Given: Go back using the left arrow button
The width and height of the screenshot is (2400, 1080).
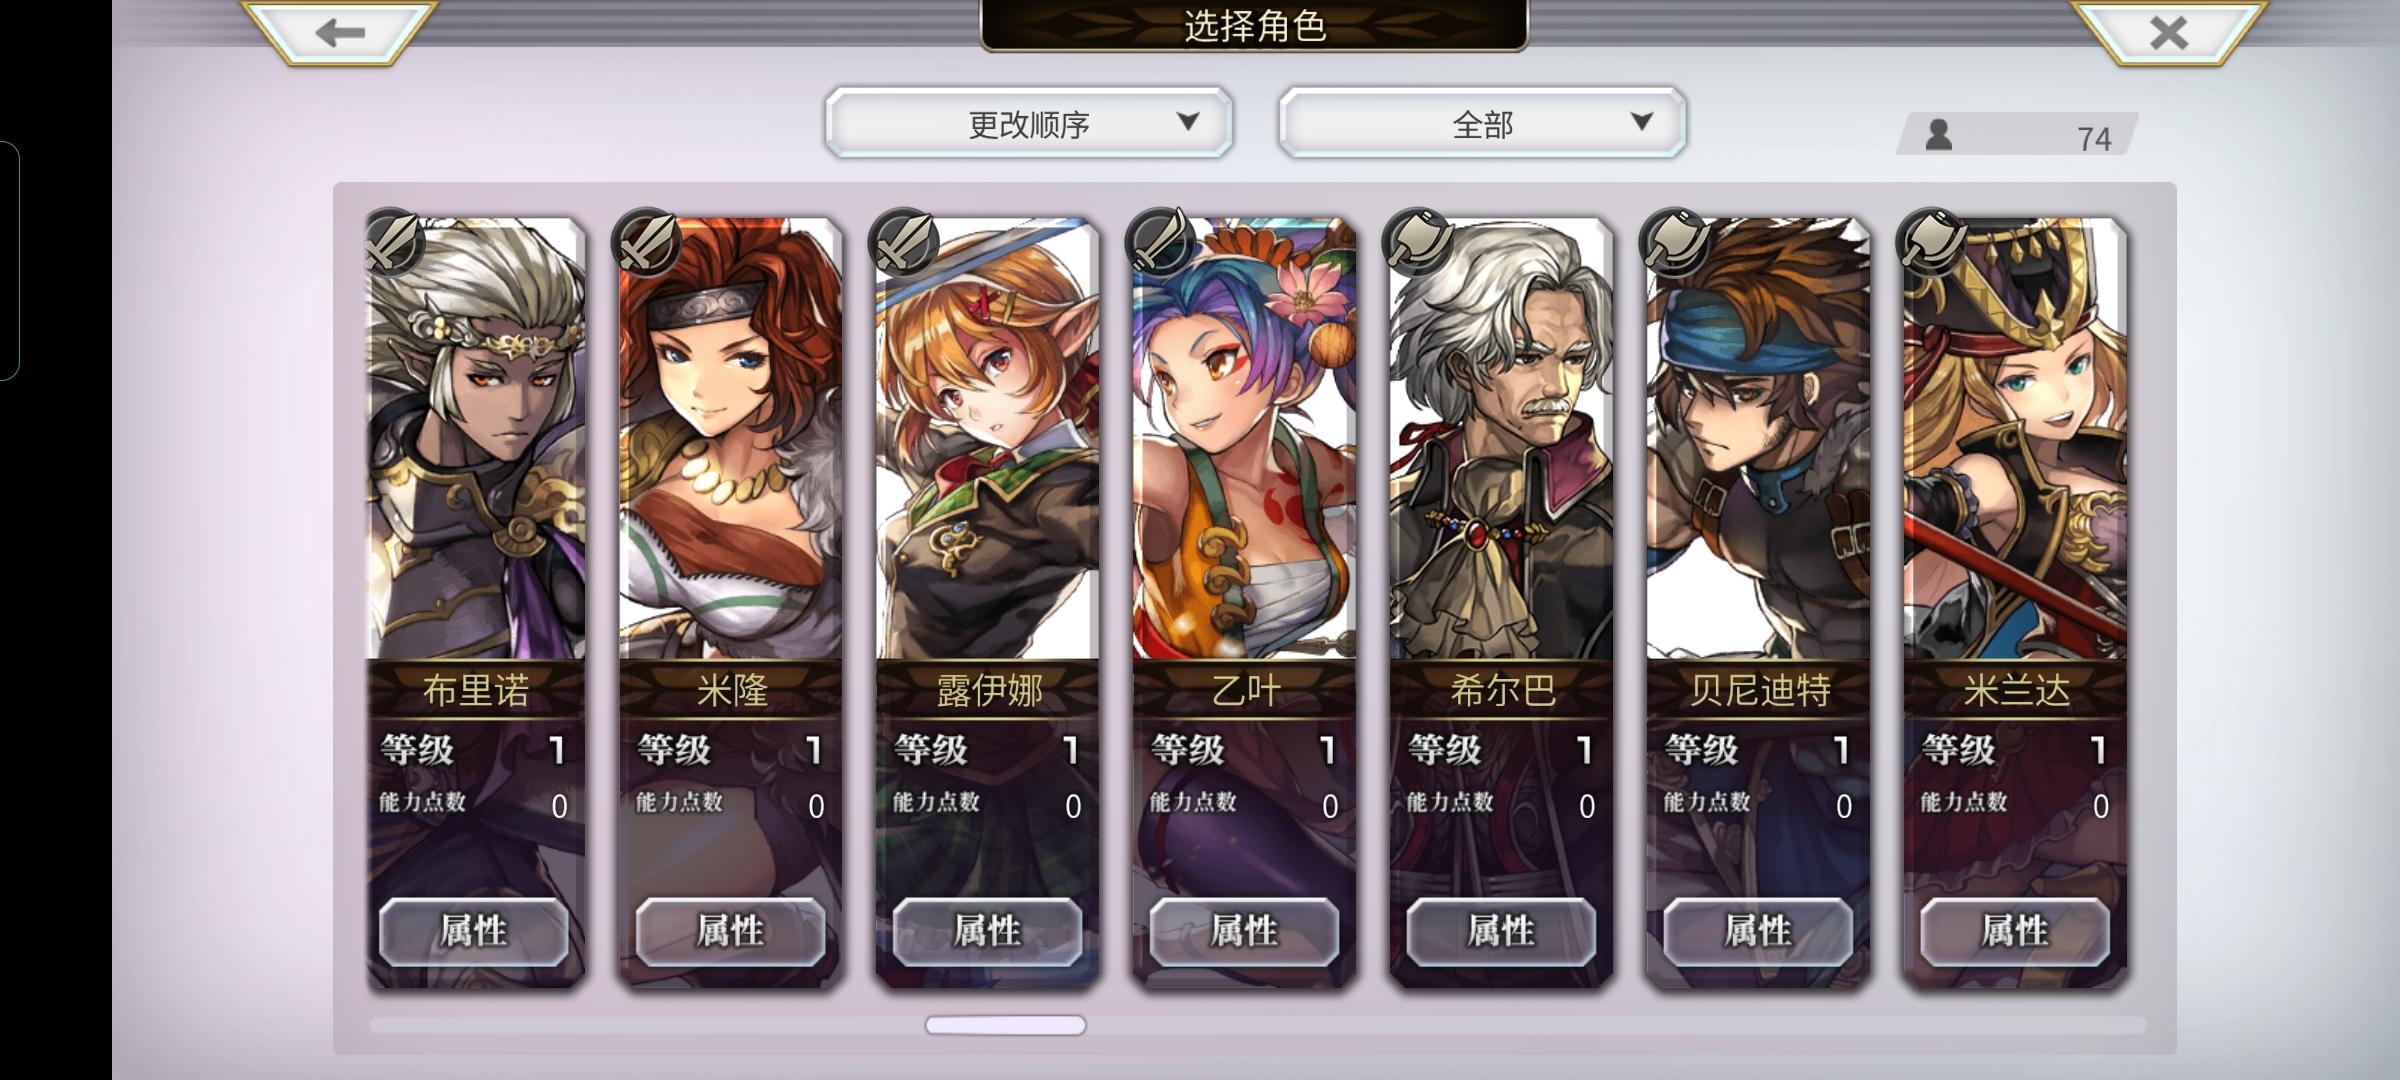Looking at the screenshot, I should coord(339,31).
